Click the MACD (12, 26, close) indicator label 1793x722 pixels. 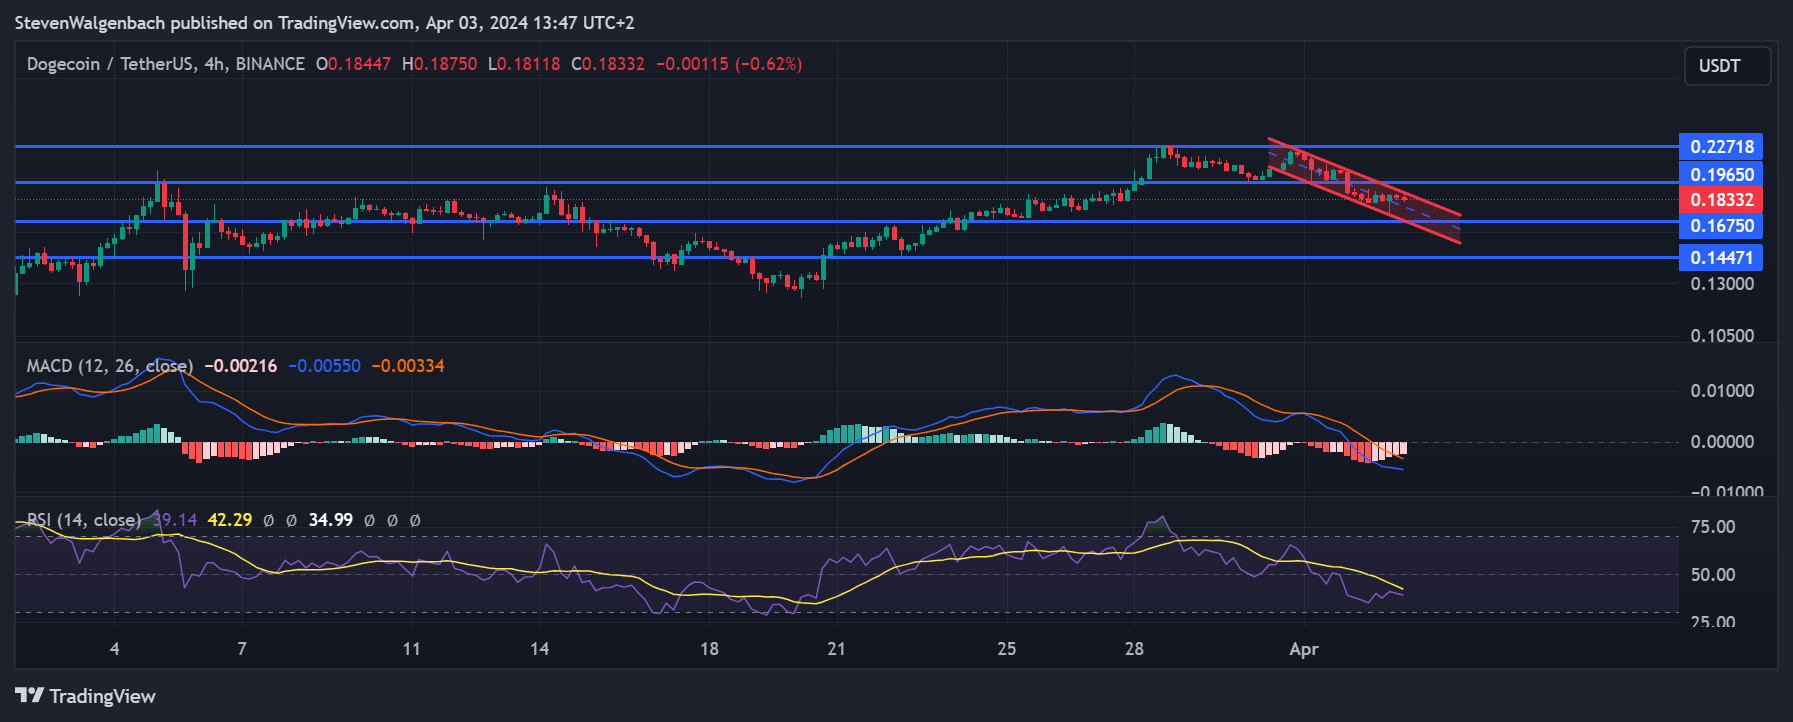110,366
